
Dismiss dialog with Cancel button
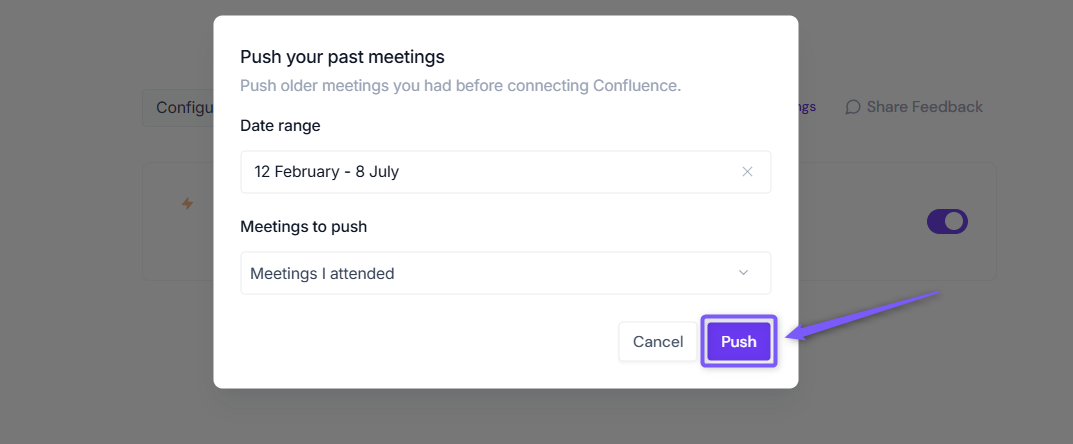tap(658, 341)
